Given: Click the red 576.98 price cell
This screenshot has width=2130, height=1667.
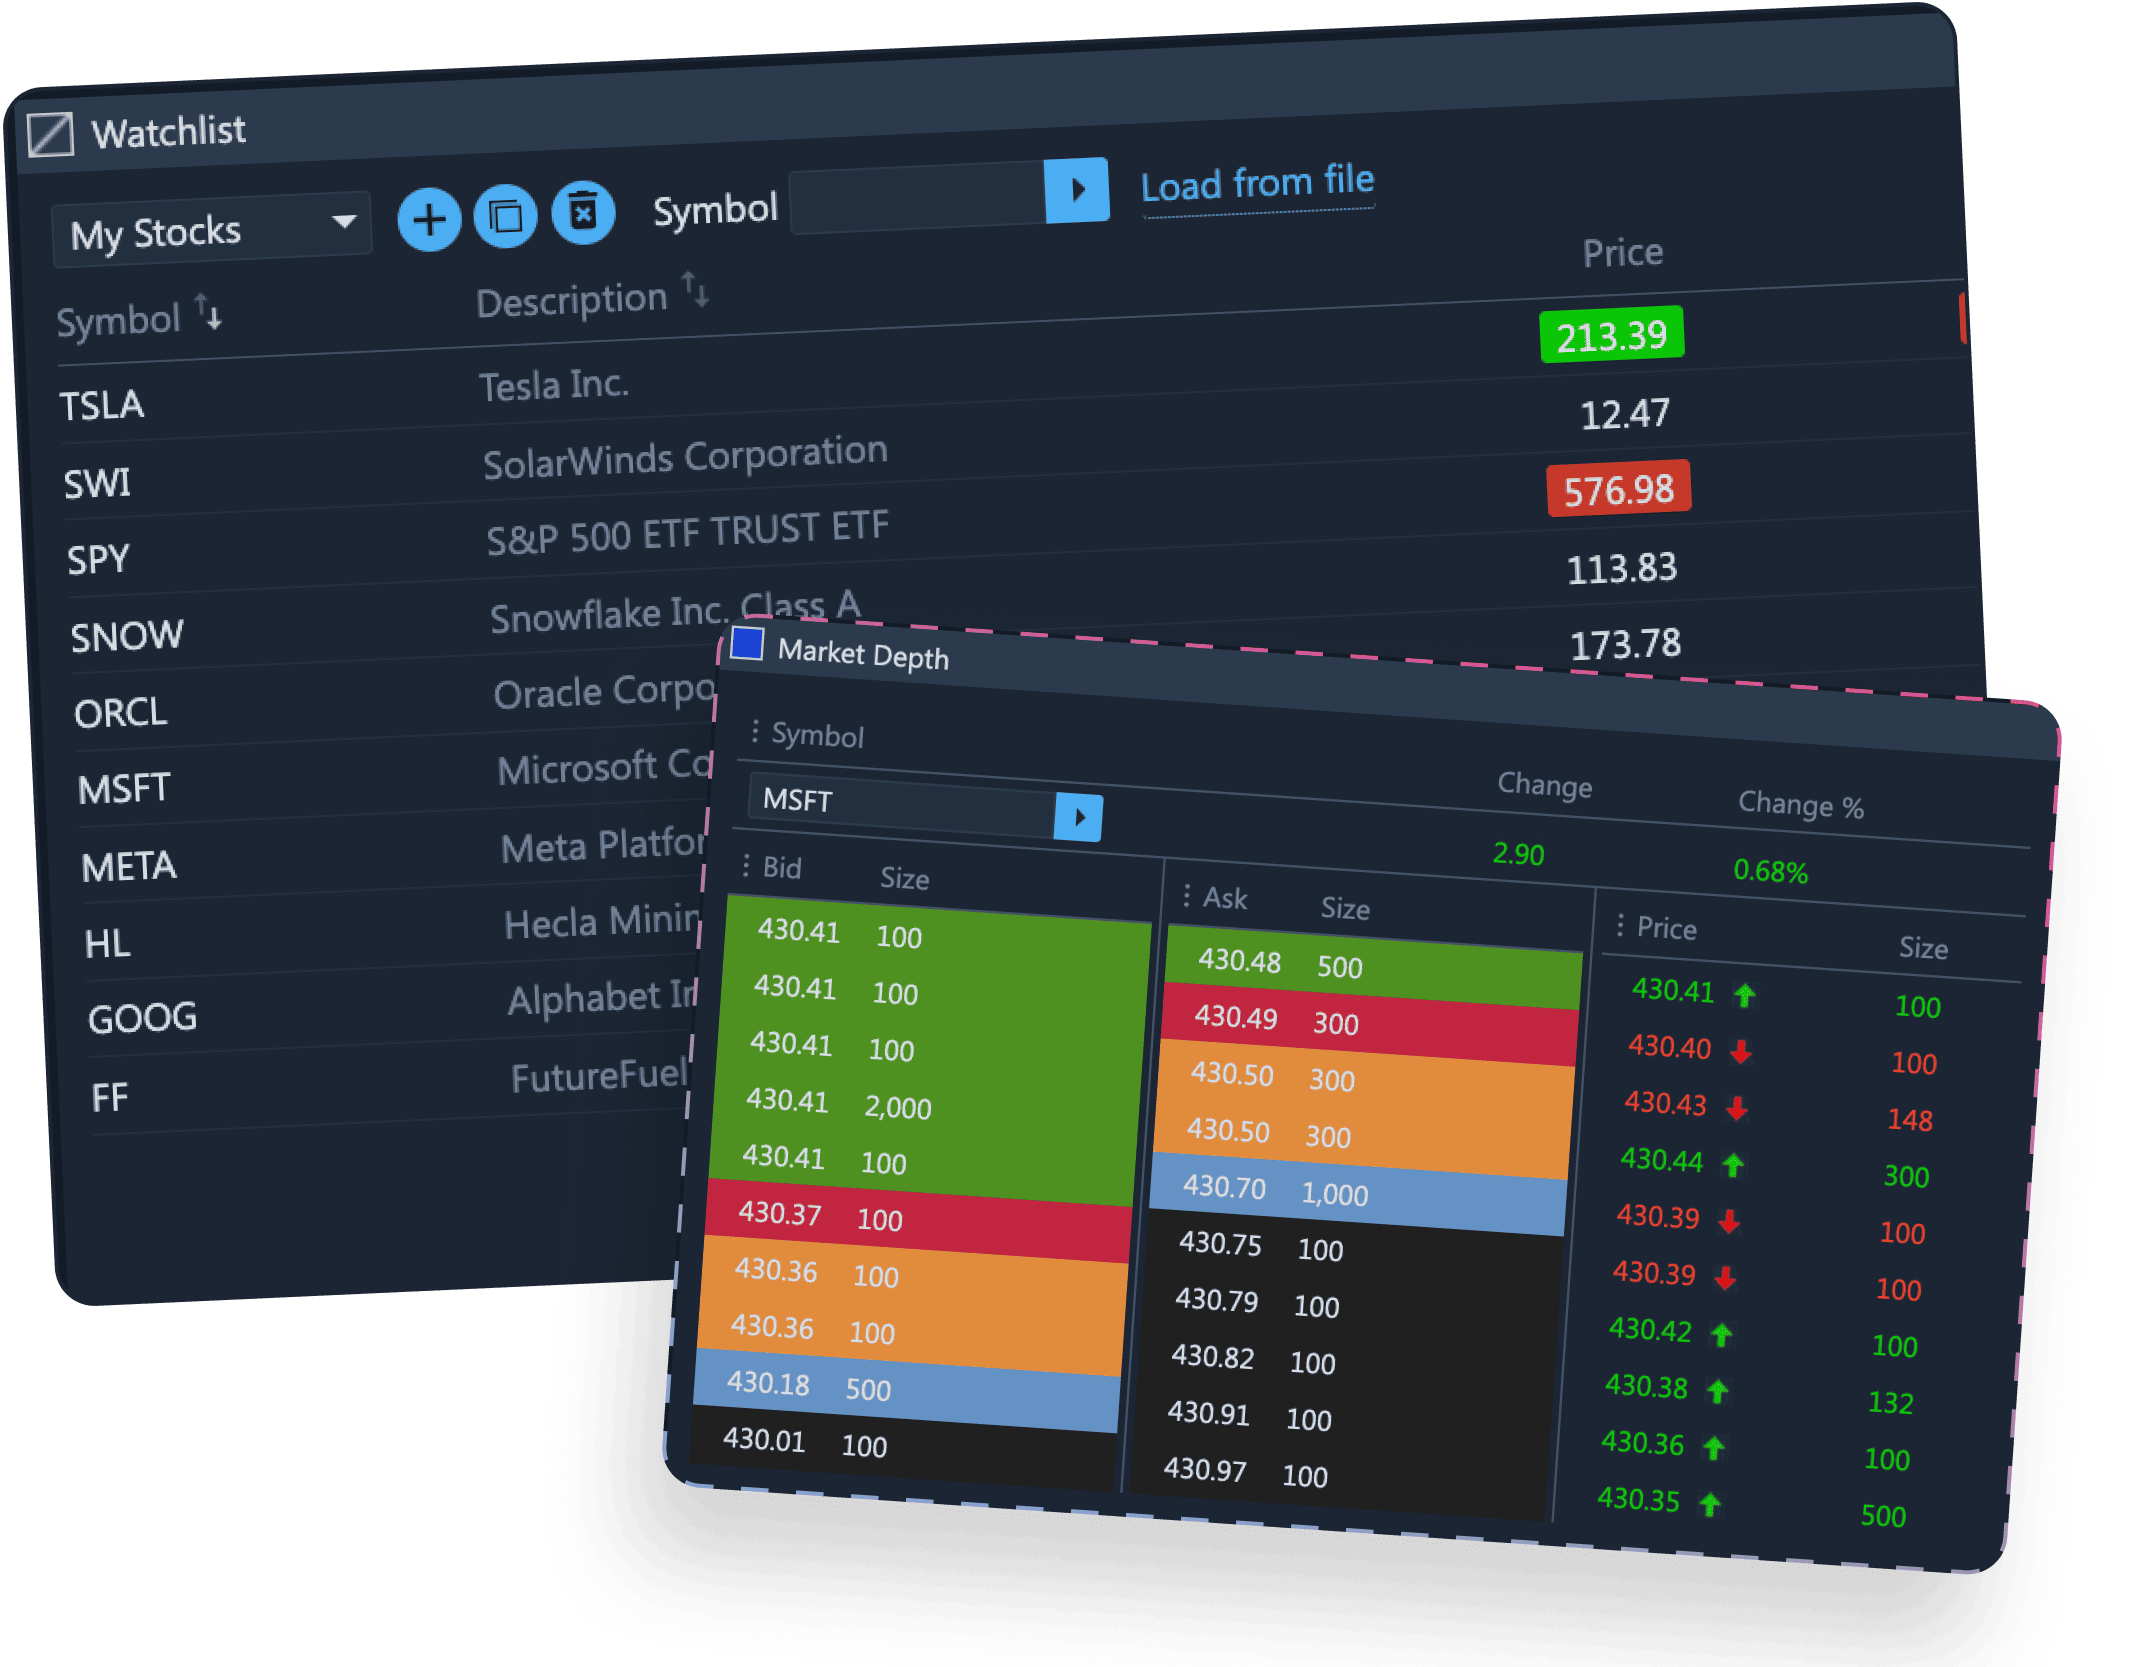Looking at the screenshot, I should pyautogui.click(x=1618, y=489).
